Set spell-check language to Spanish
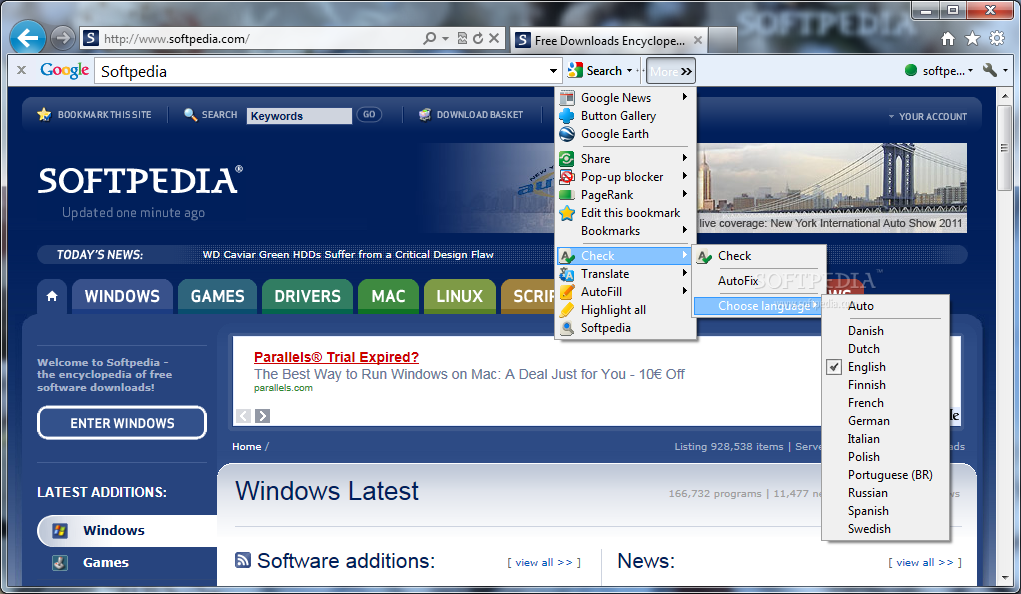1021x594 pixels. pyautogui.click(x=886, y=511)
